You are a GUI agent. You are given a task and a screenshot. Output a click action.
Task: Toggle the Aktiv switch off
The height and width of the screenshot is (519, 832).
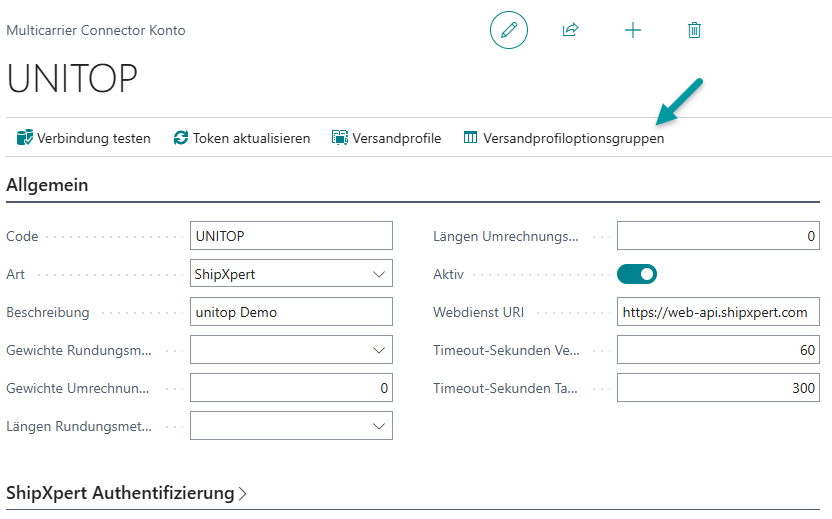pos(637,274)
